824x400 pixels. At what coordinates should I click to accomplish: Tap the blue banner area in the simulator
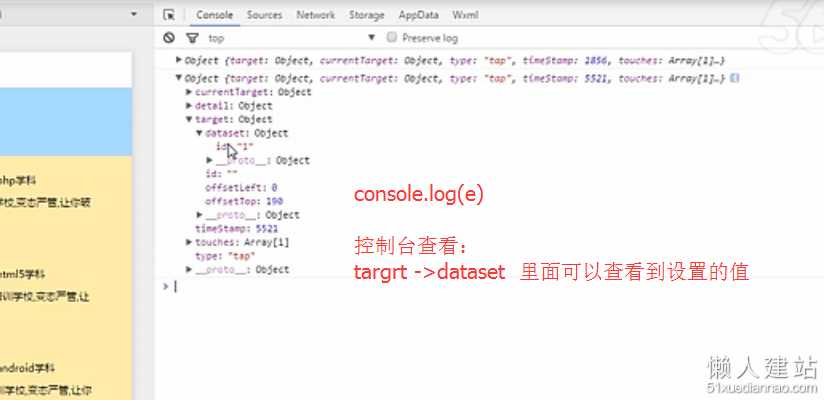coord(66,121)
